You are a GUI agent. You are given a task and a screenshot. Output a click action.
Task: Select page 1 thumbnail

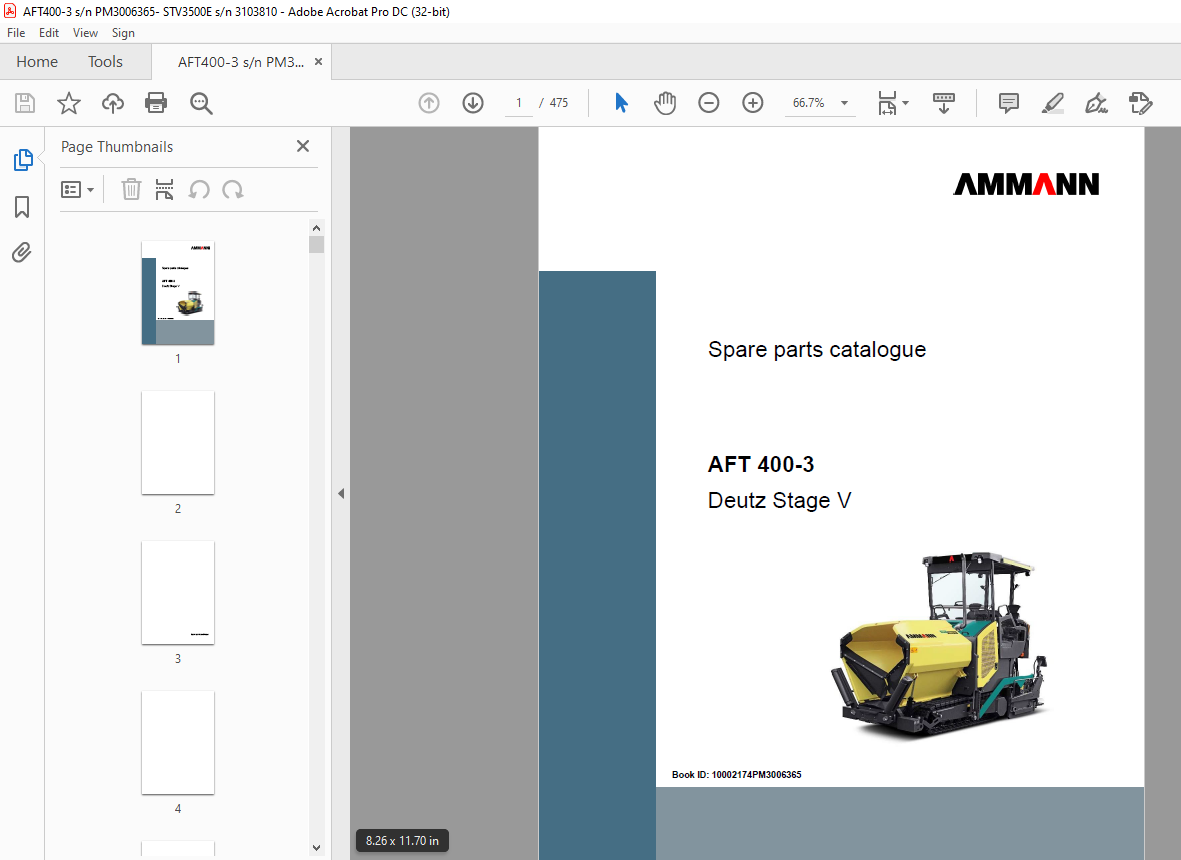coord(178,293)
